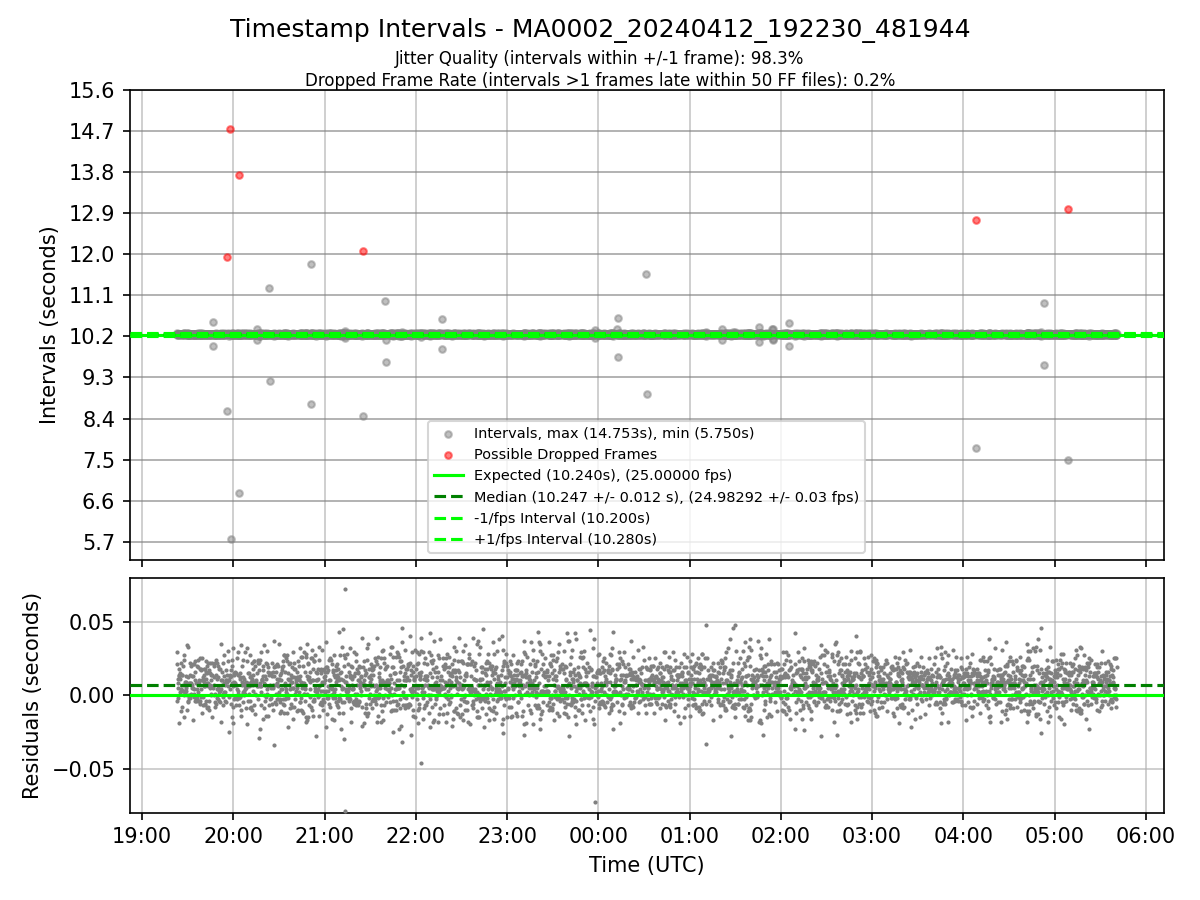
Task: Click the red dropped-frame point near 13.8 seconds
Action: pyautogui.click(x=239, y=175)
